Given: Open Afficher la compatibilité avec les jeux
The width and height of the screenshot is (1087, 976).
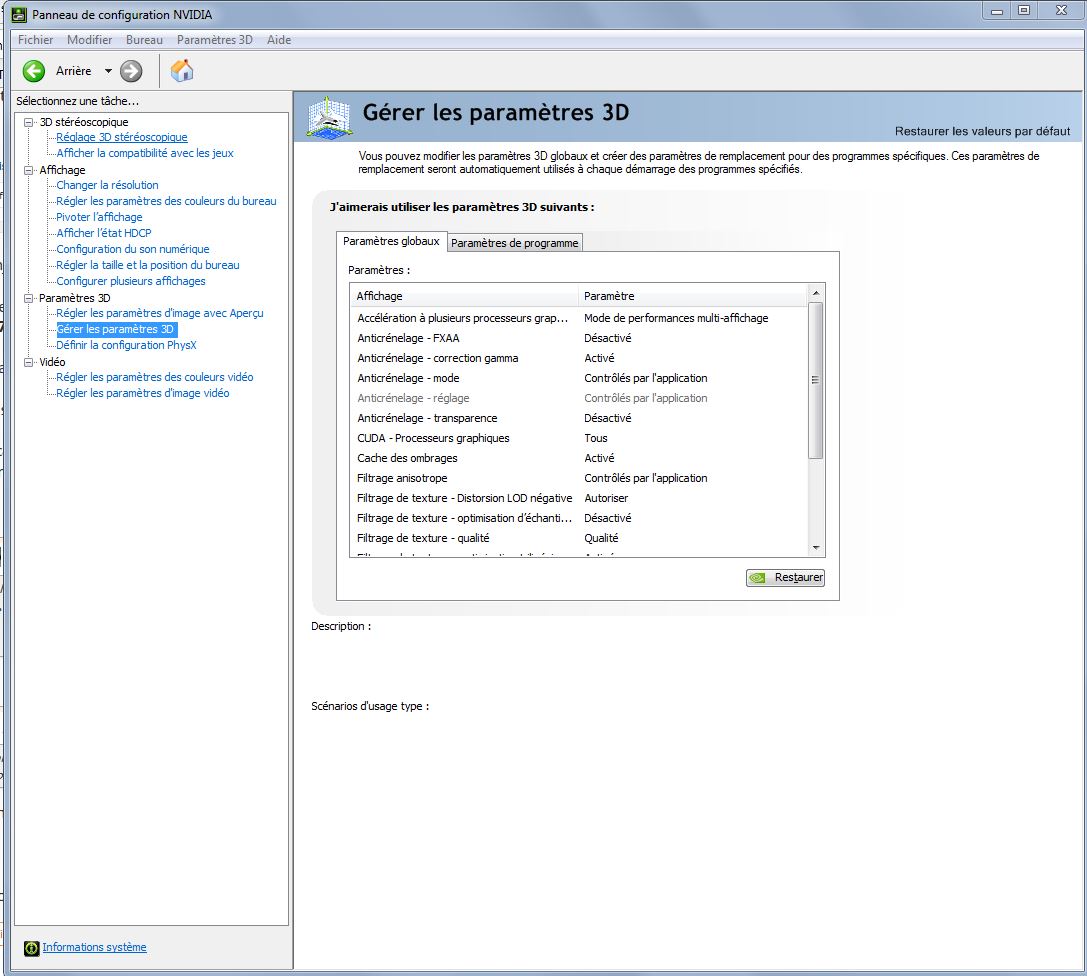Looking at the screenshot, I should tap(145, 153).
